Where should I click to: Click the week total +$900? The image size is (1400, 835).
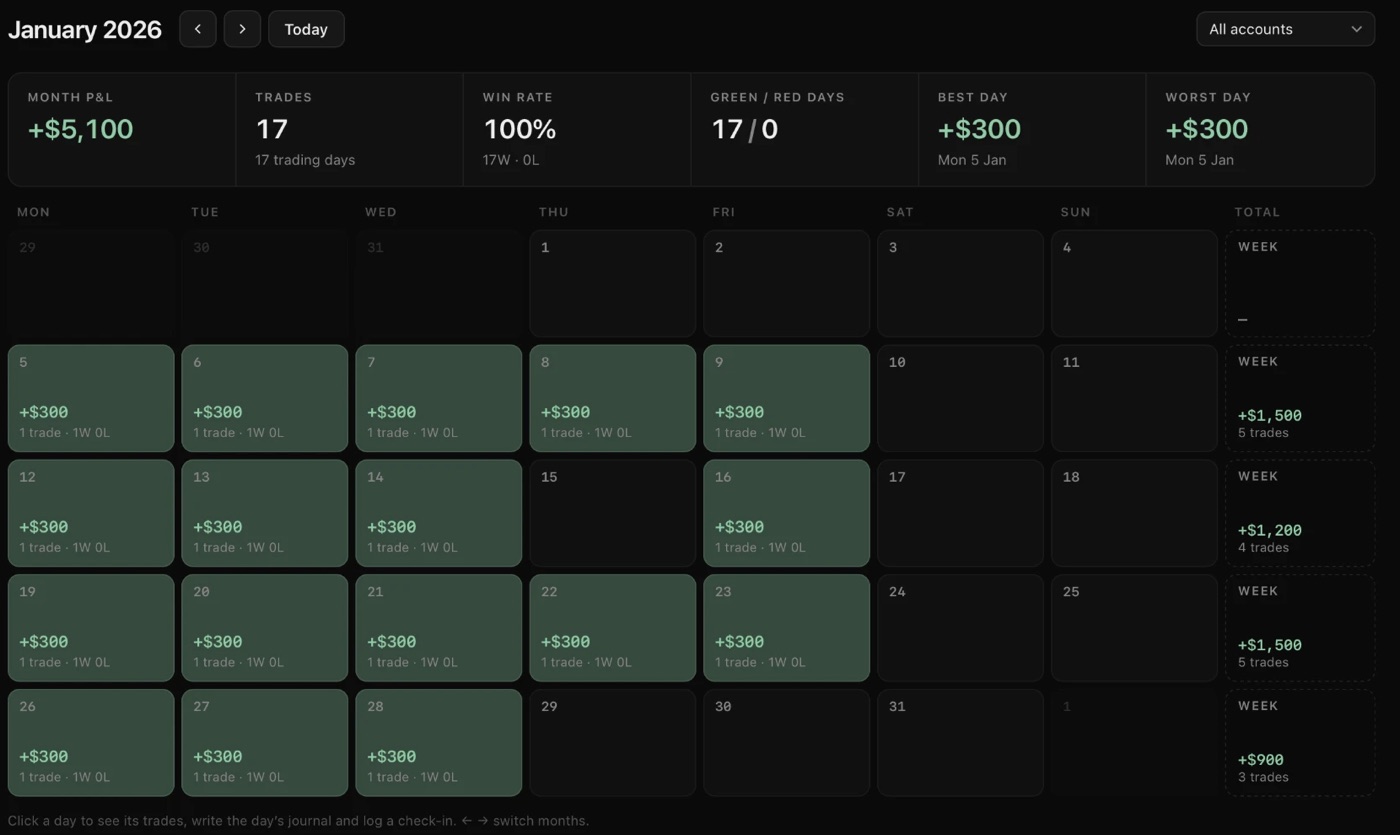tap(1261, 760)
